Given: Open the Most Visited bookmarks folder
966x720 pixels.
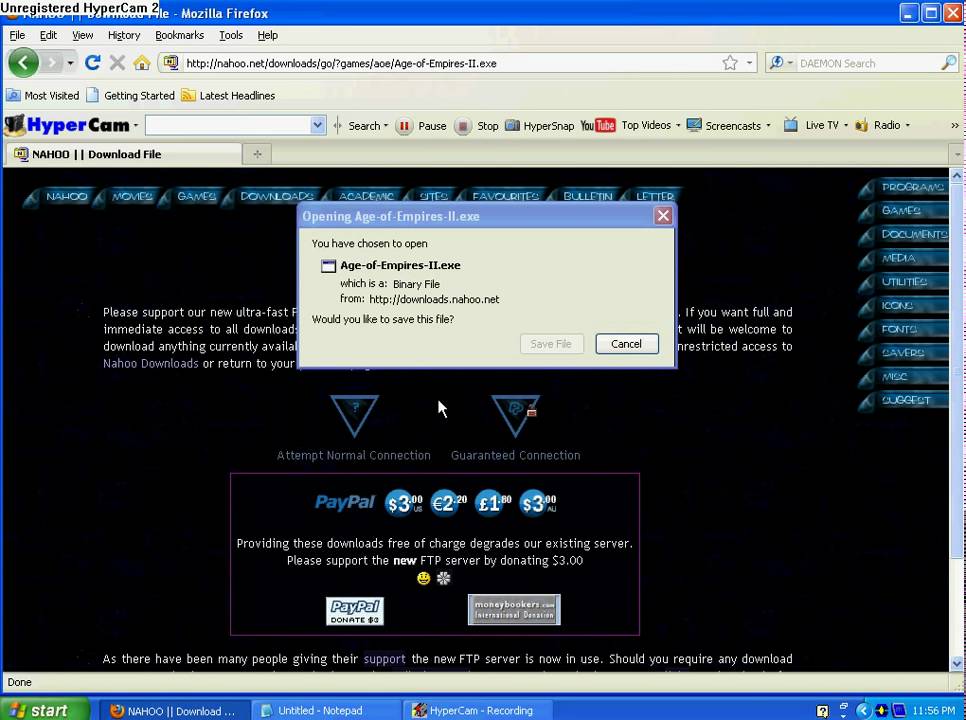Looking at the screenshot, I should [x=43, y=95].
